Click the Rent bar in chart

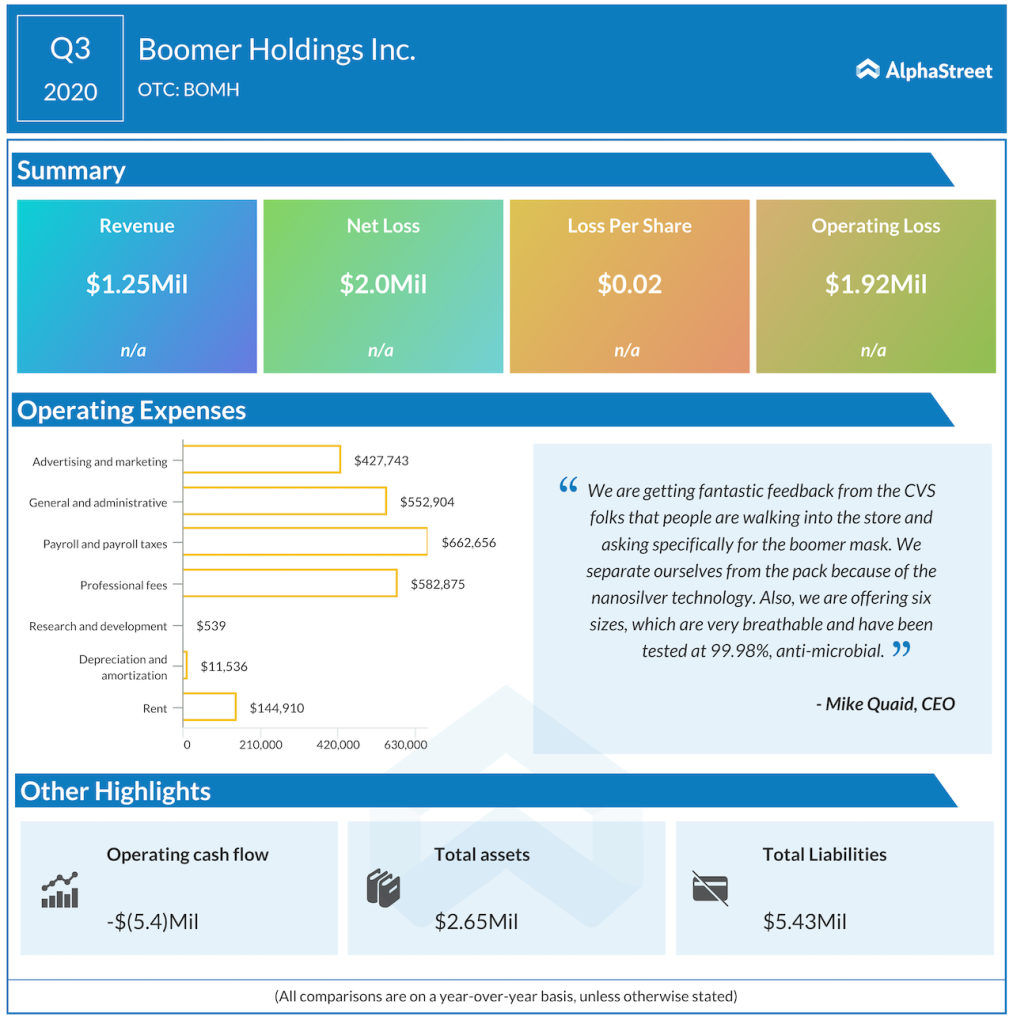(210, 707)
